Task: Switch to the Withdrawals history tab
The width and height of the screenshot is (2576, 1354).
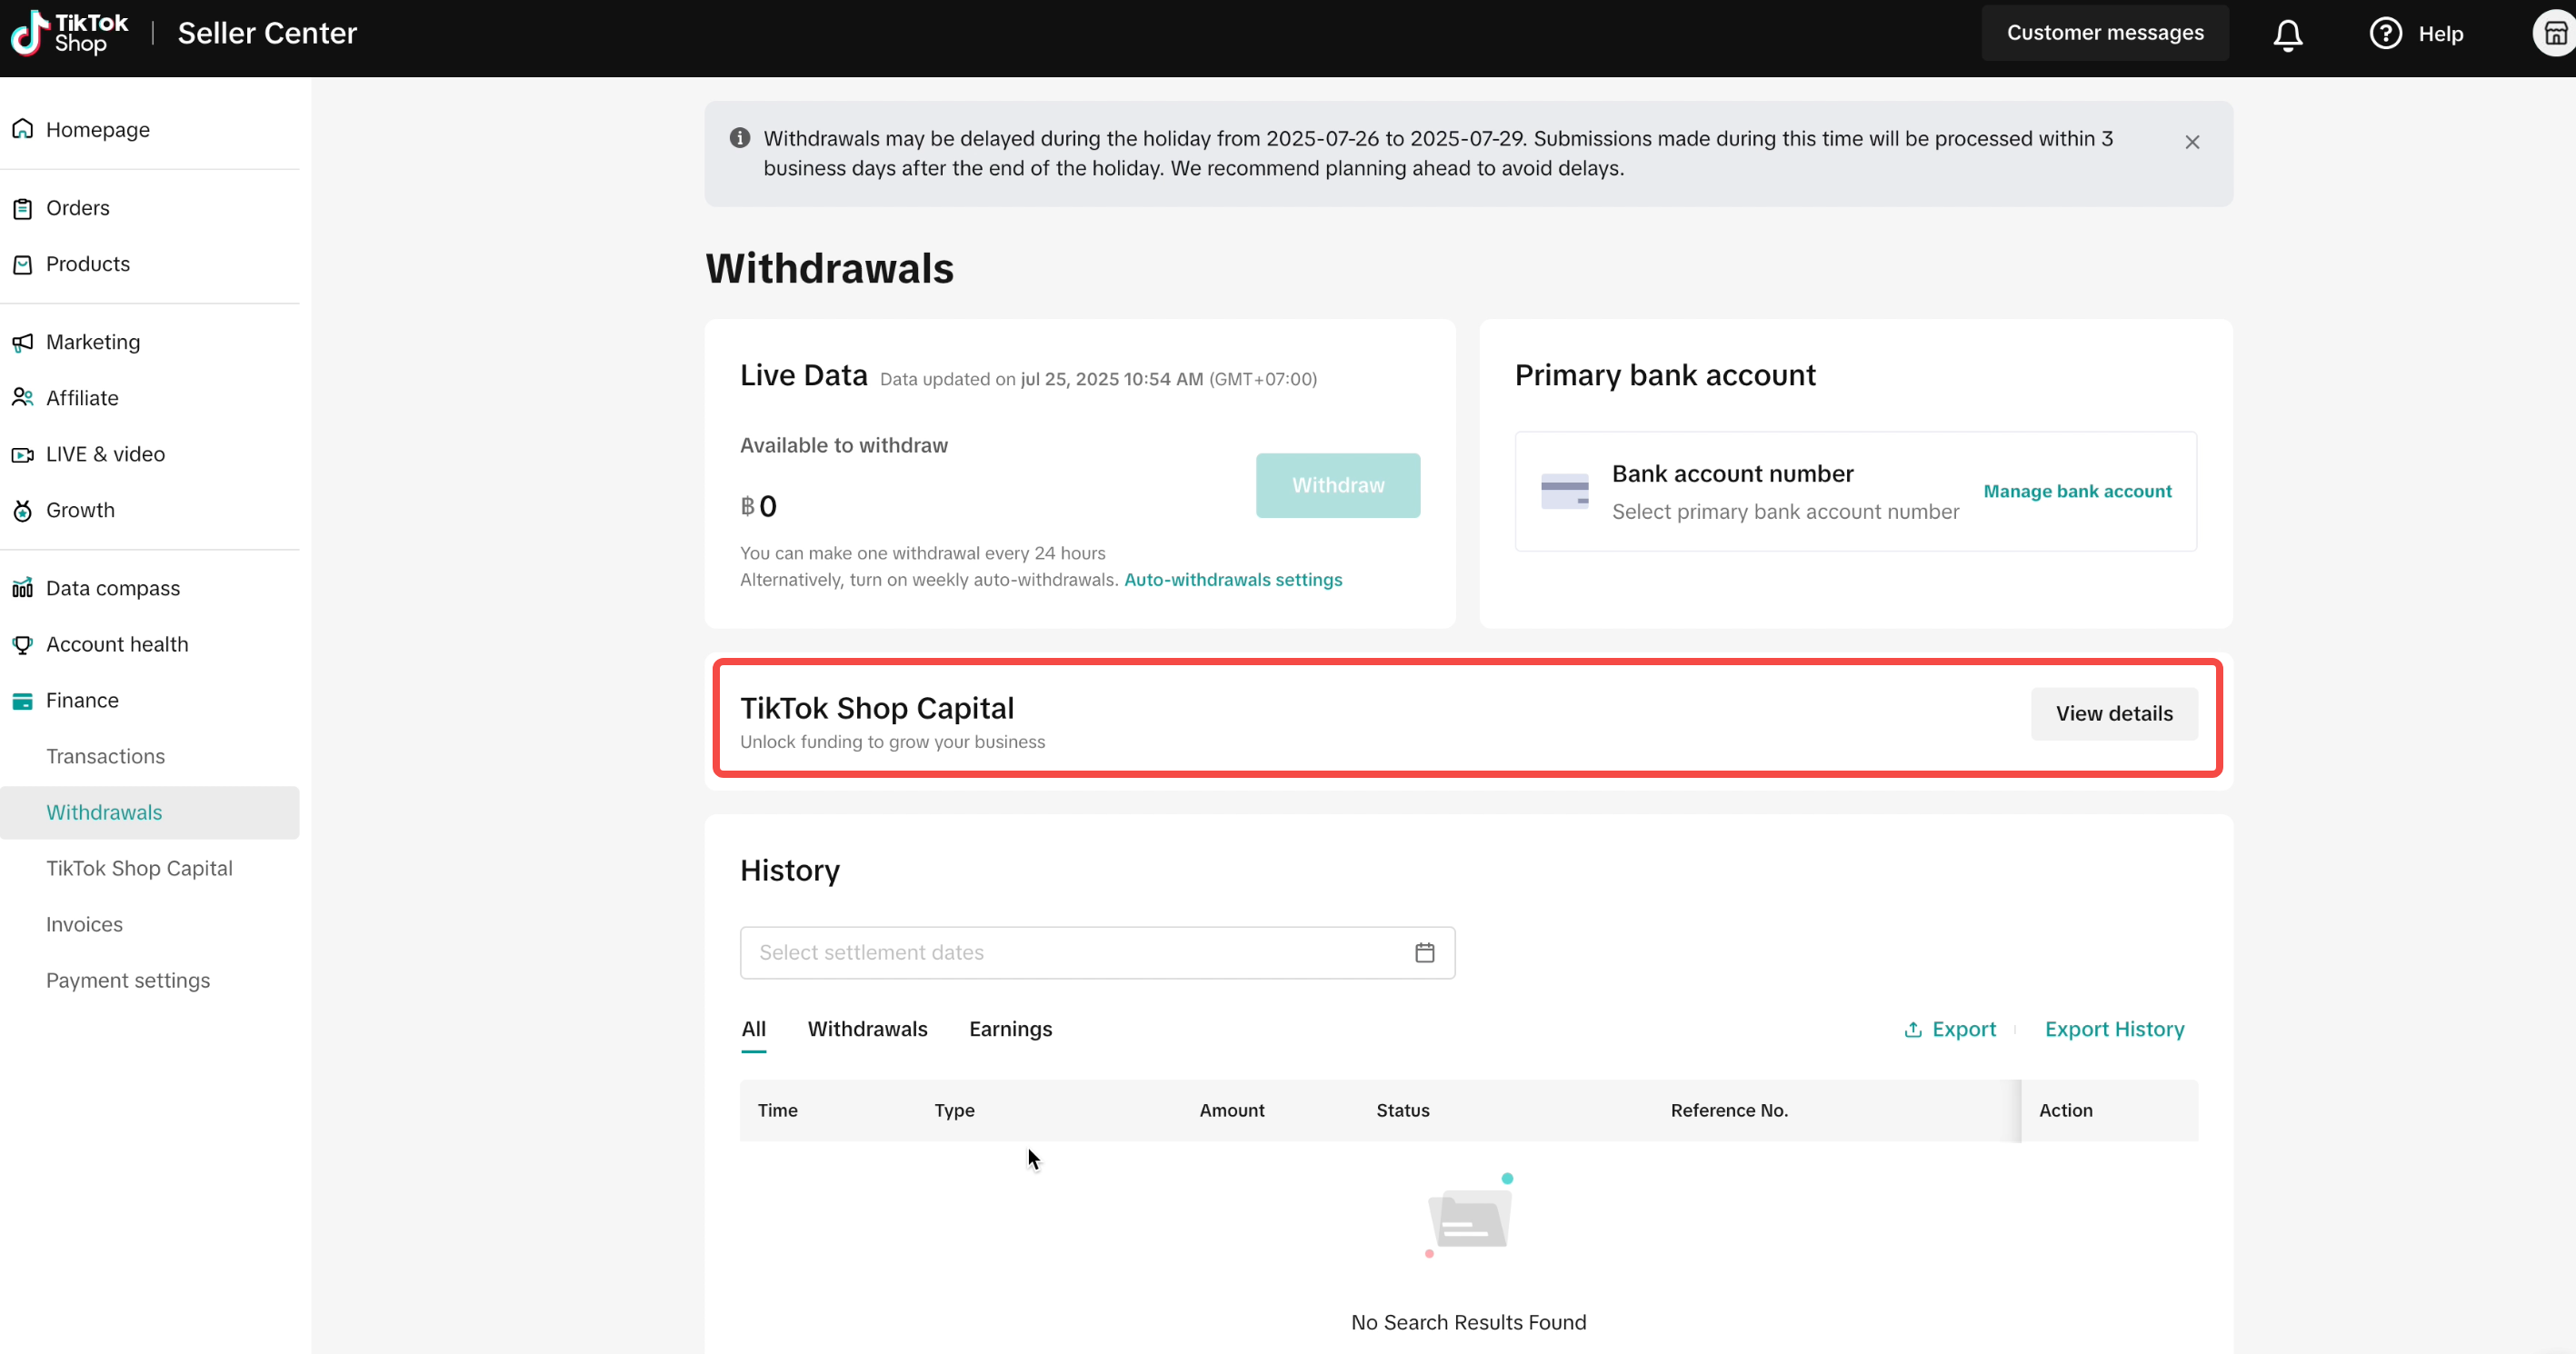Action: pyautogui.click(x=867, y=1030)
